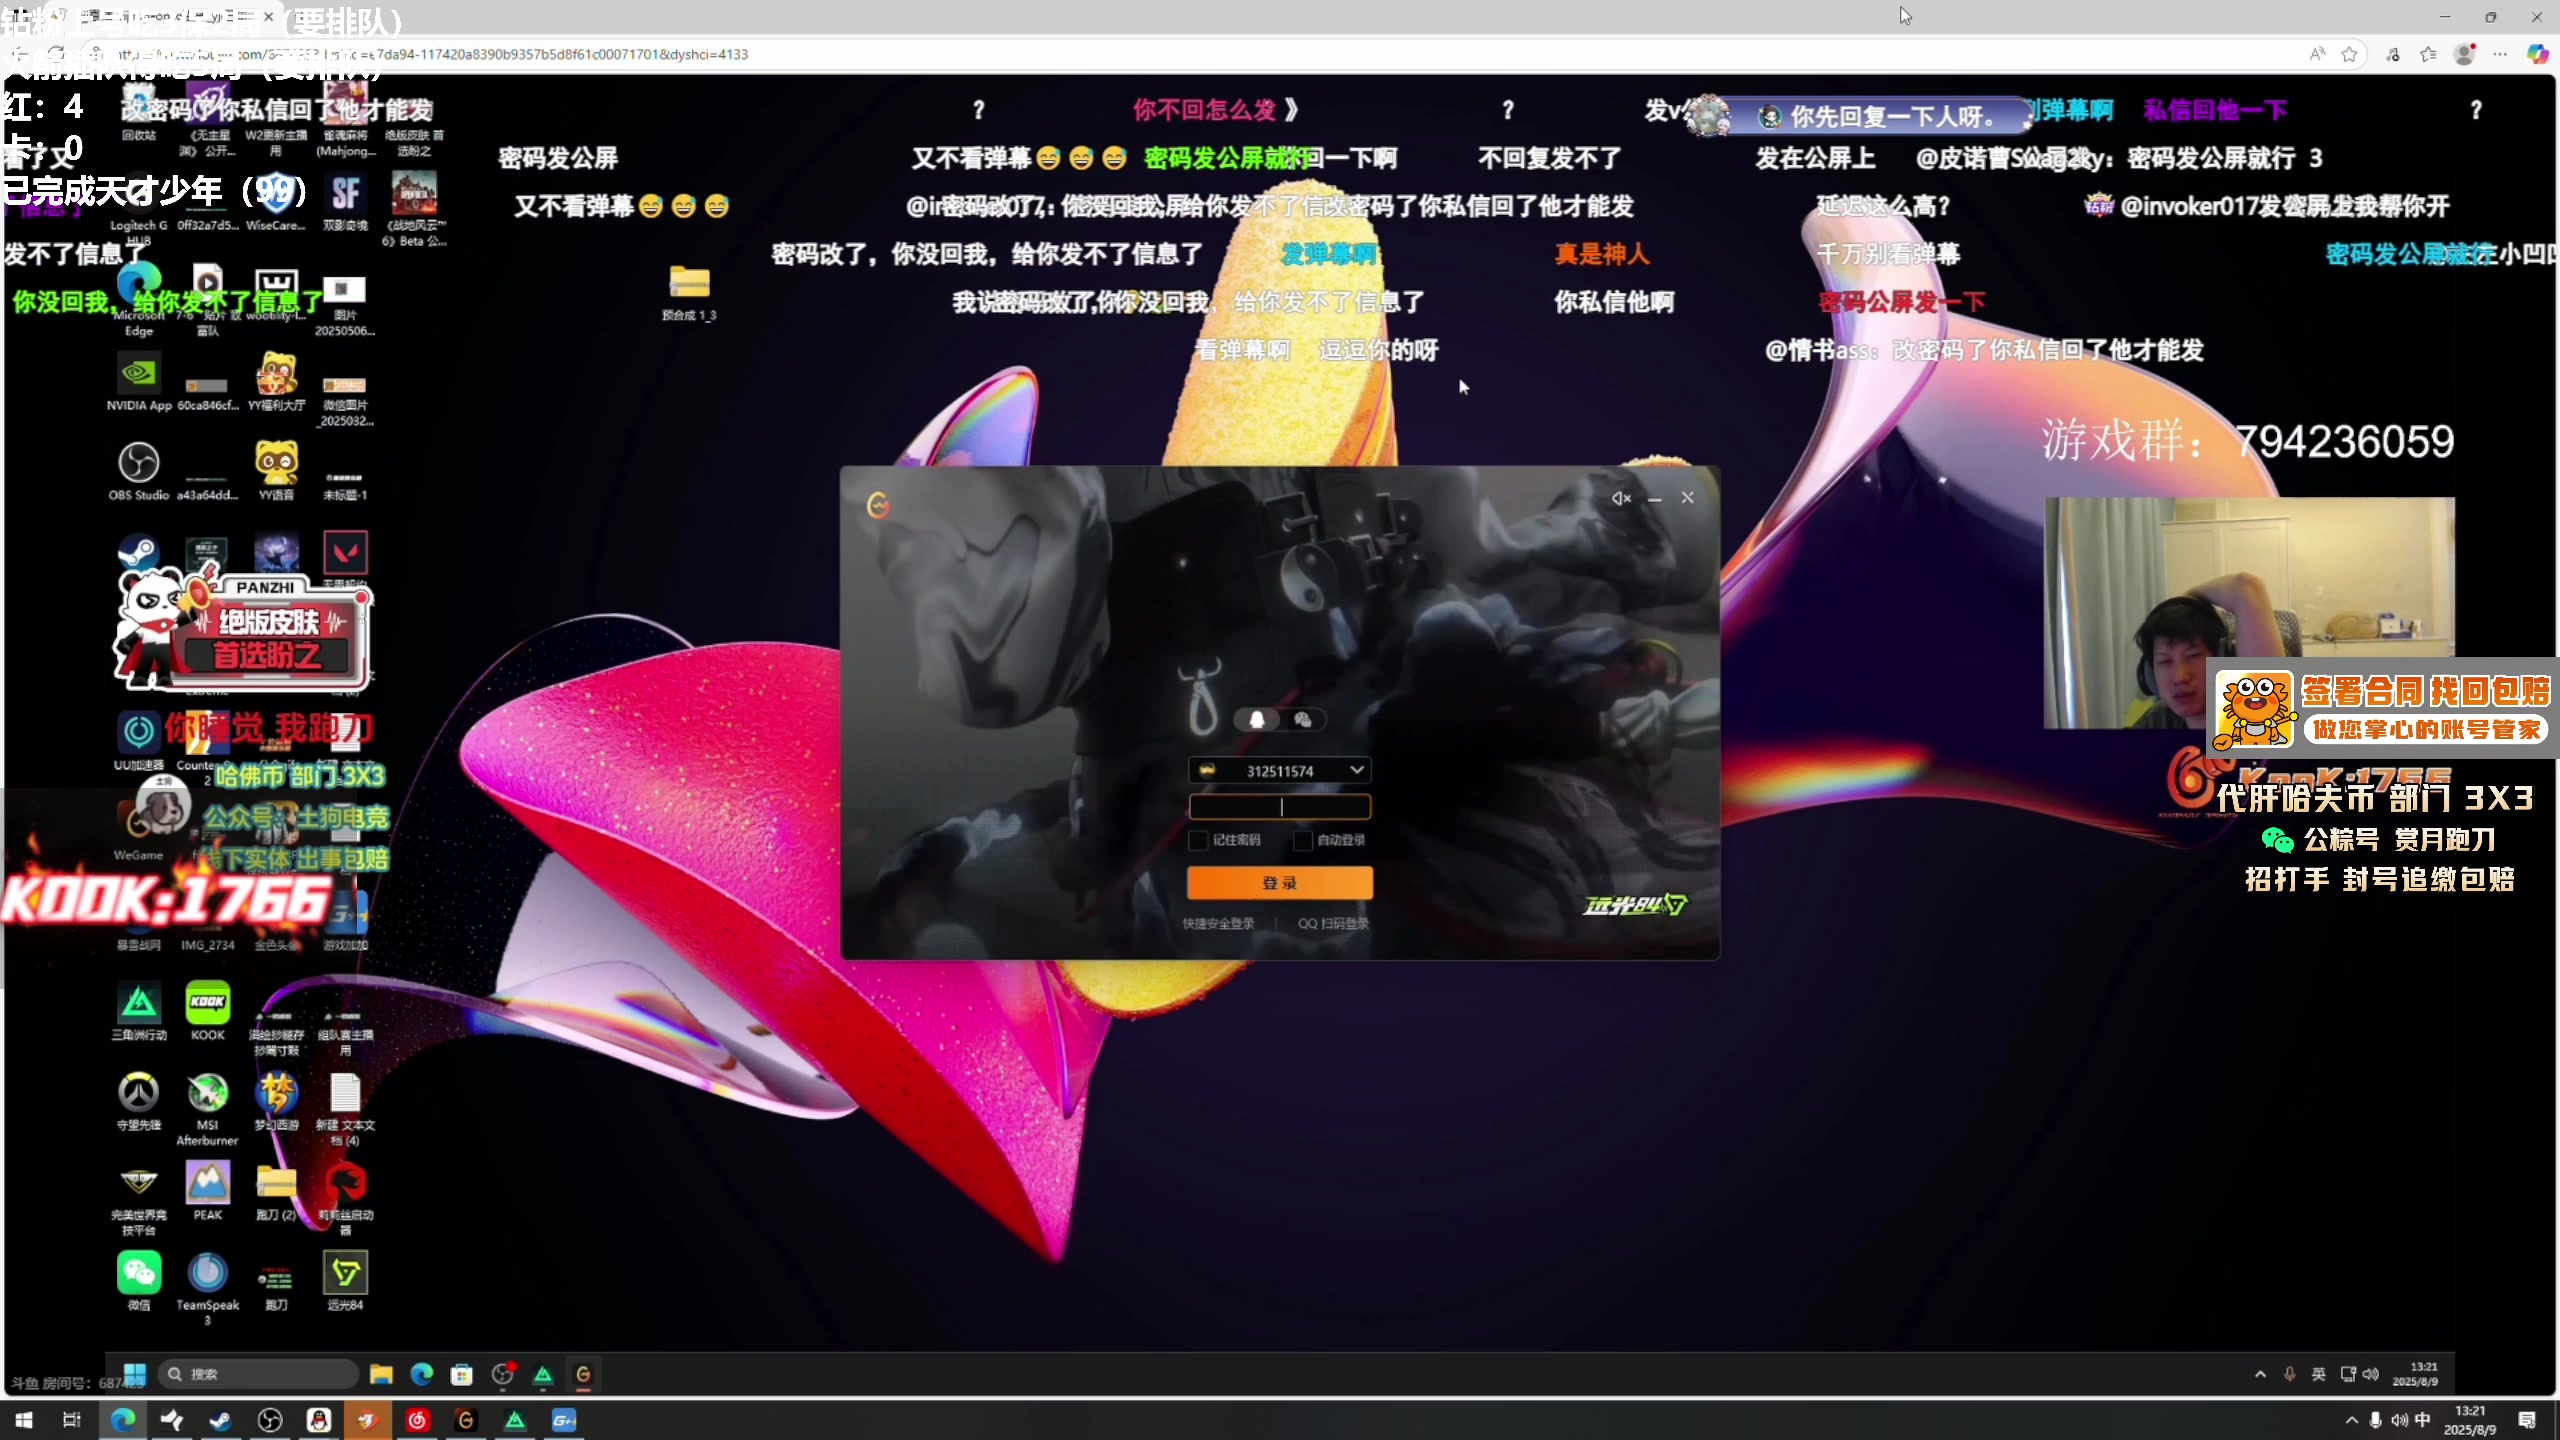Screen dimensions: 2560x1440
Task: Switch to QQ login tab icon
Action: 1257,719
